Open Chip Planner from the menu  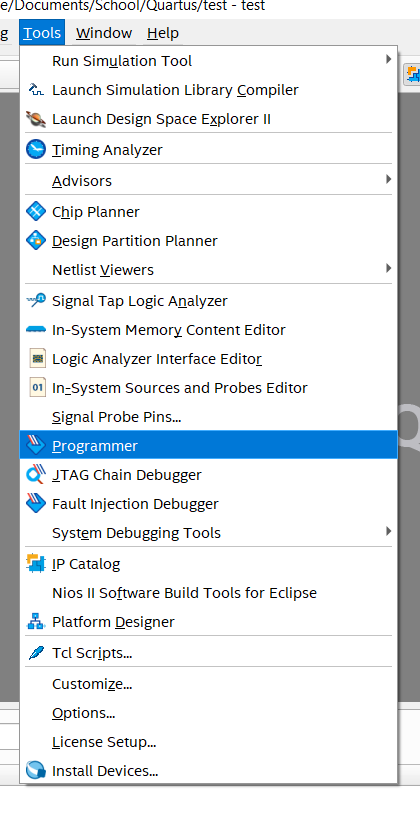click(x=208, y=212)
